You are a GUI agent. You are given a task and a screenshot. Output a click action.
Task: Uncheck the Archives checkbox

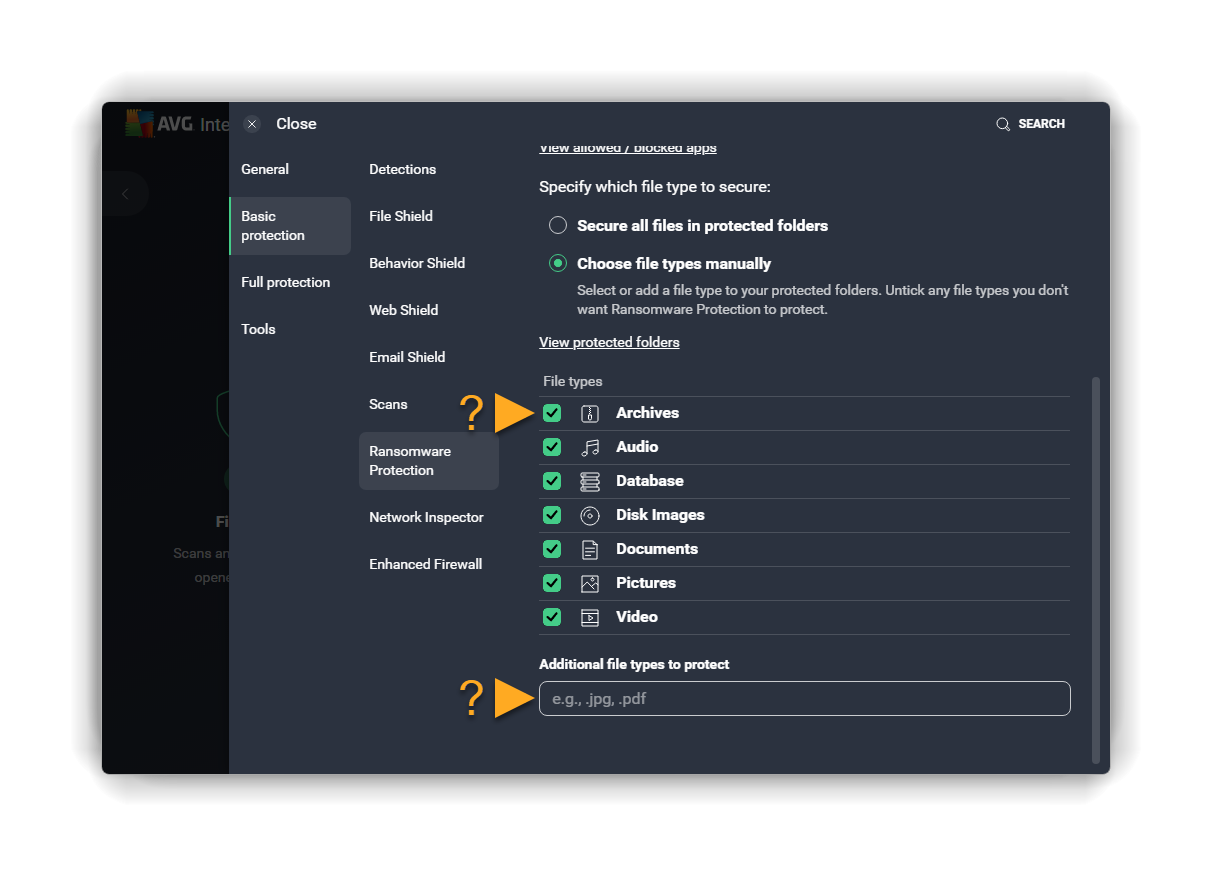pos(552,413)
